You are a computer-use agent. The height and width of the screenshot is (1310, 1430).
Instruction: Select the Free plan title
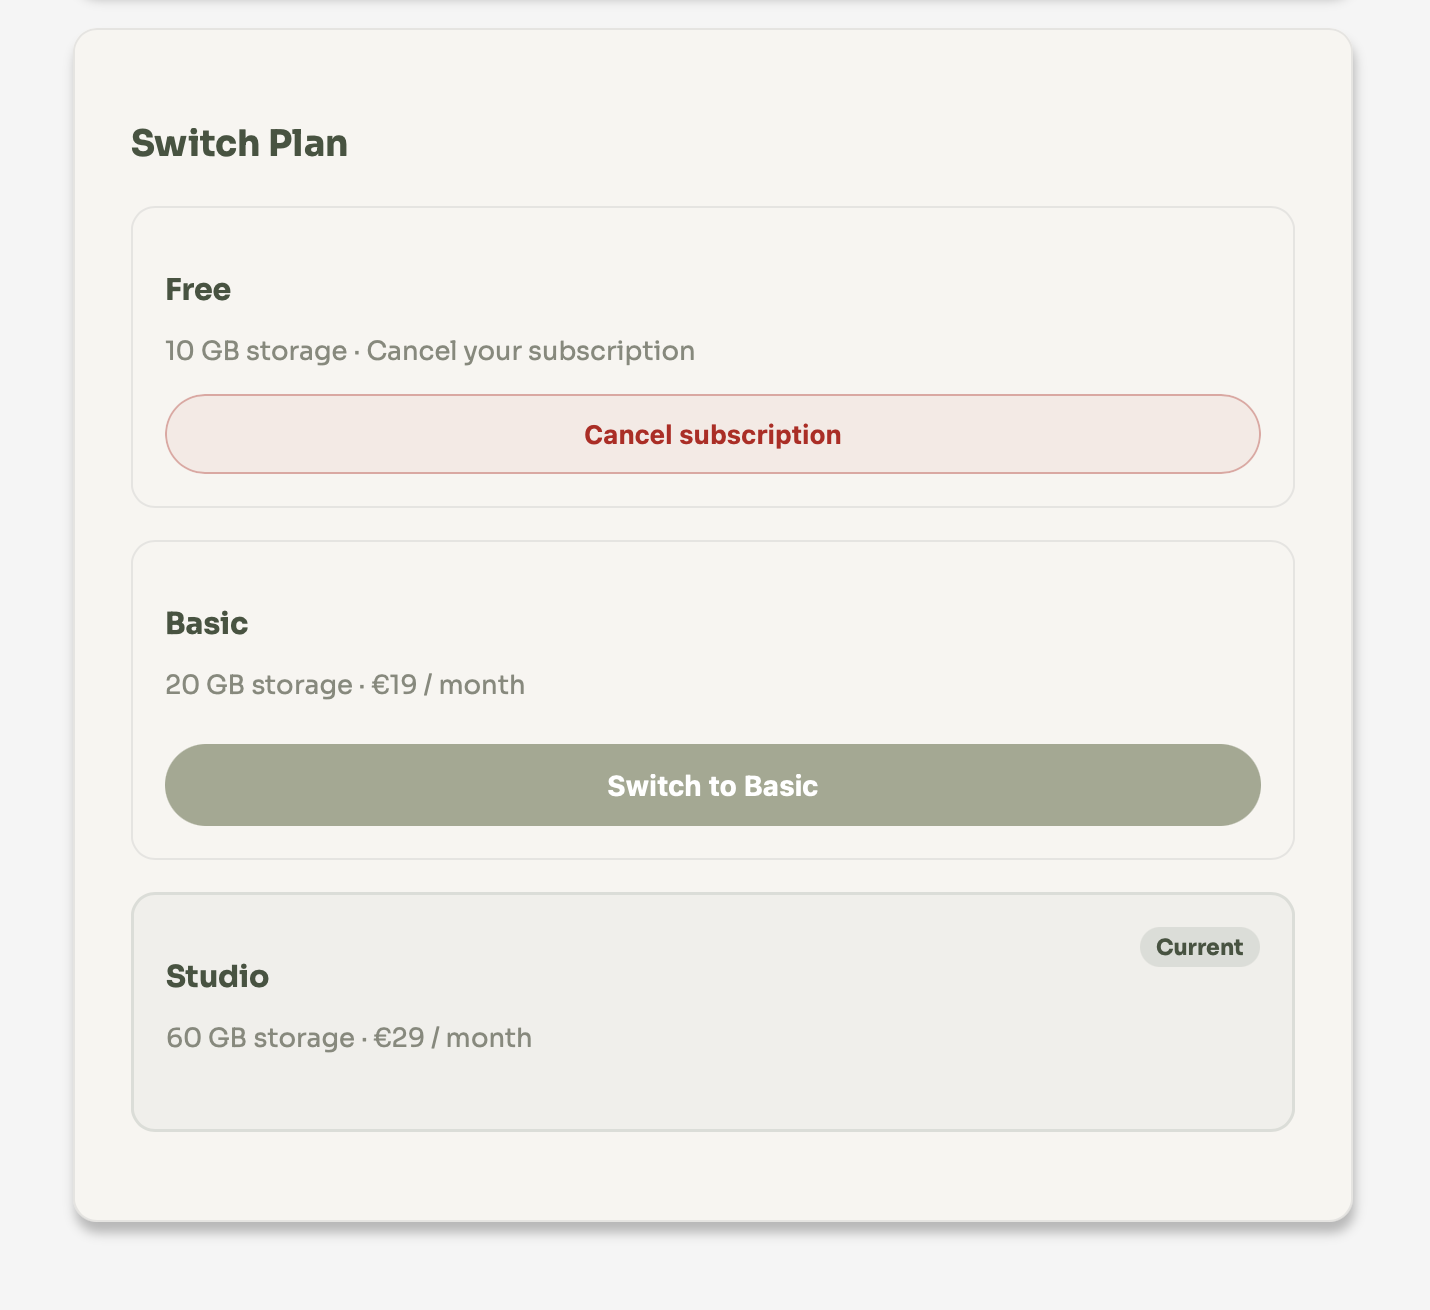(x=198, y=290)
